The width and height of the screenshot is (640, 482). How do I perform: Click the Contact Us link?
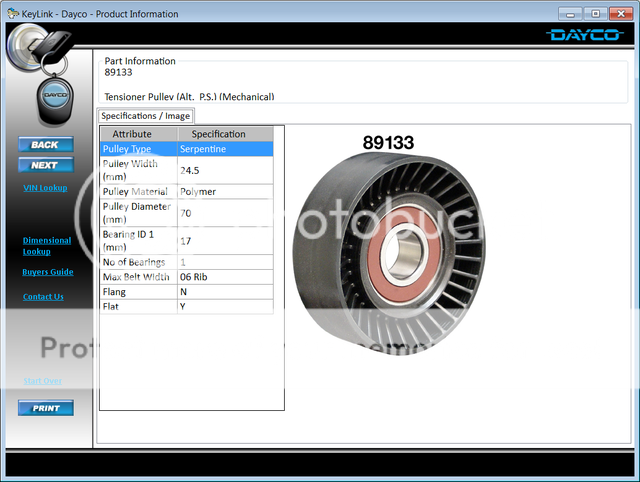point(43,297)
